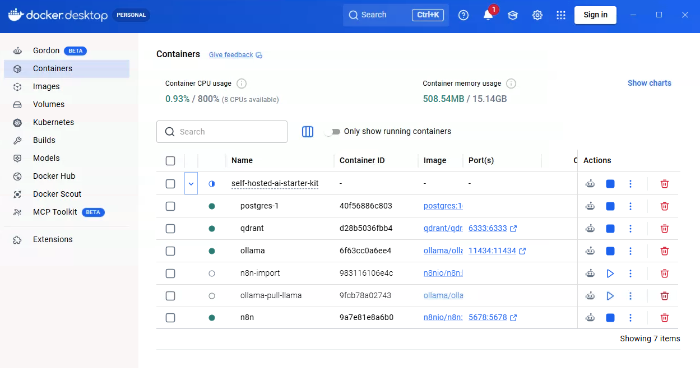Open Models in sidebar
The width and height of the screenshot is (700, 368).
pos(67,158)
